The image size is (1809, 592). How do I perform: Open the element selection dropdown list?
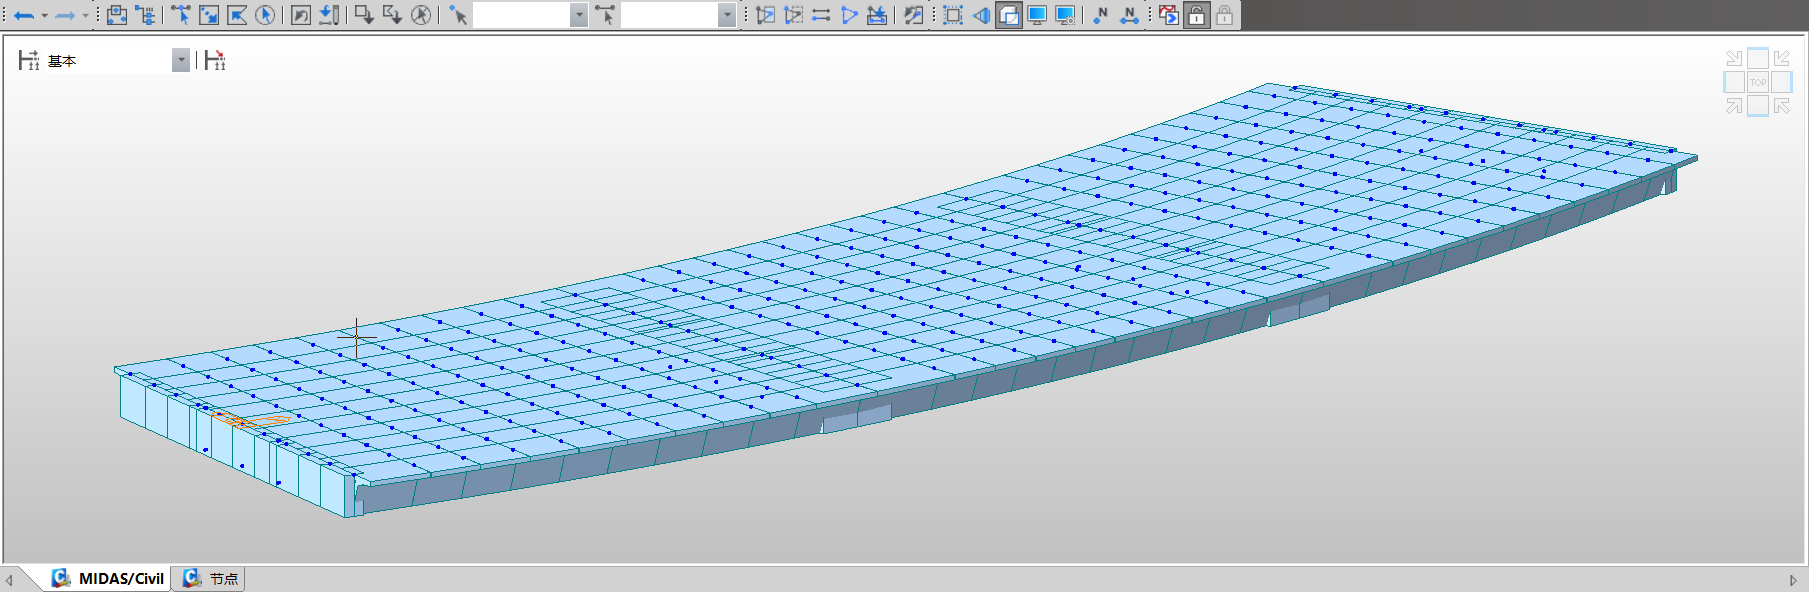coord(727,15)
